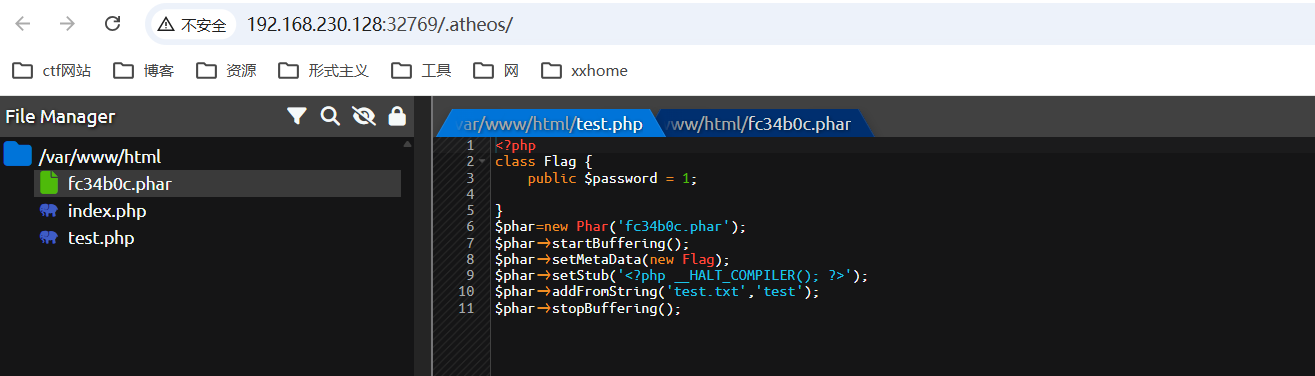
Task: Place cursor on 'class Flag {' line
Action: click(x=544, y=161)
